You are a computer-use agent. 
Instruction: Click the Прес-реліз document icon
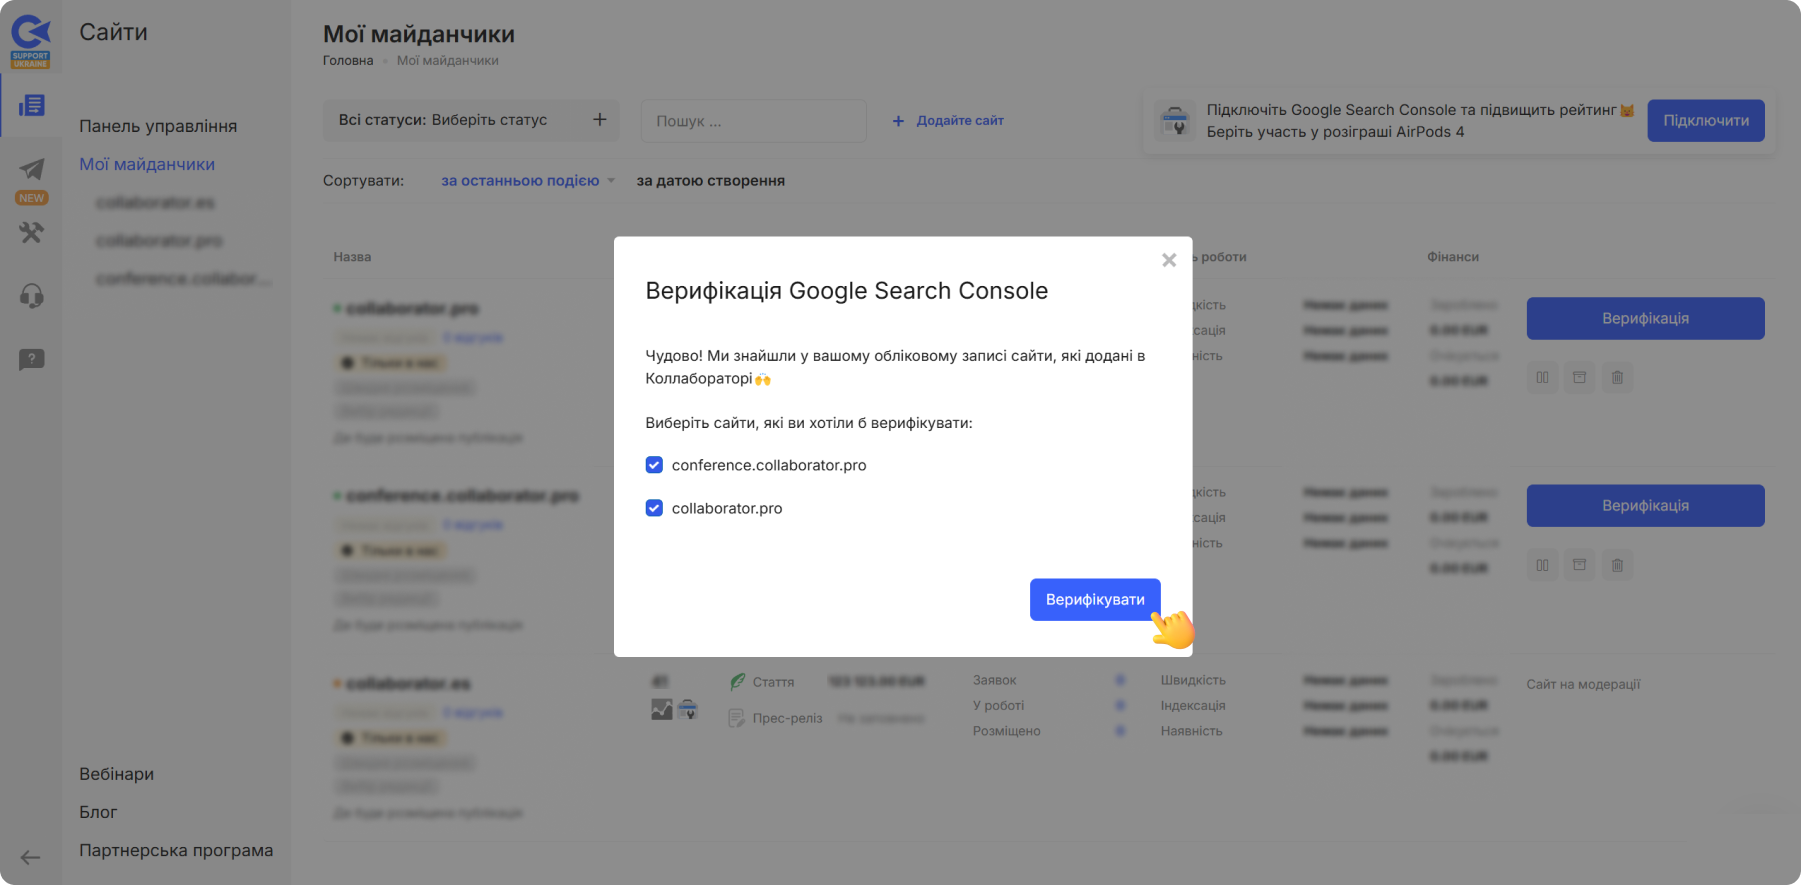[737, 718]
